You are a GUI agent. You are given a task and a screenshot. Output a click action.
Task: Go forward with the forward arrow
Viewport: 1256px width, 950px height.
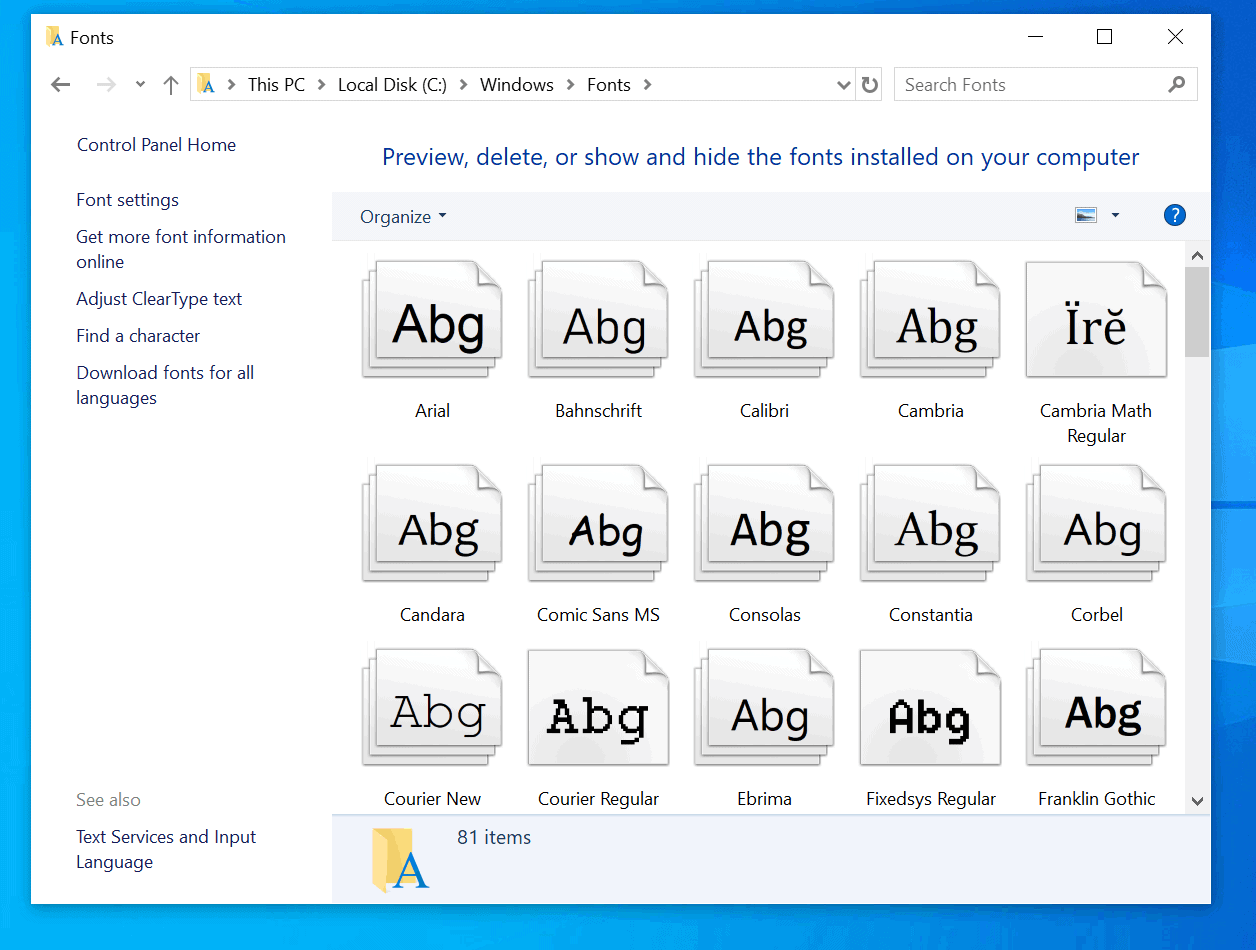pyautogui.click(x=106, y=85)
